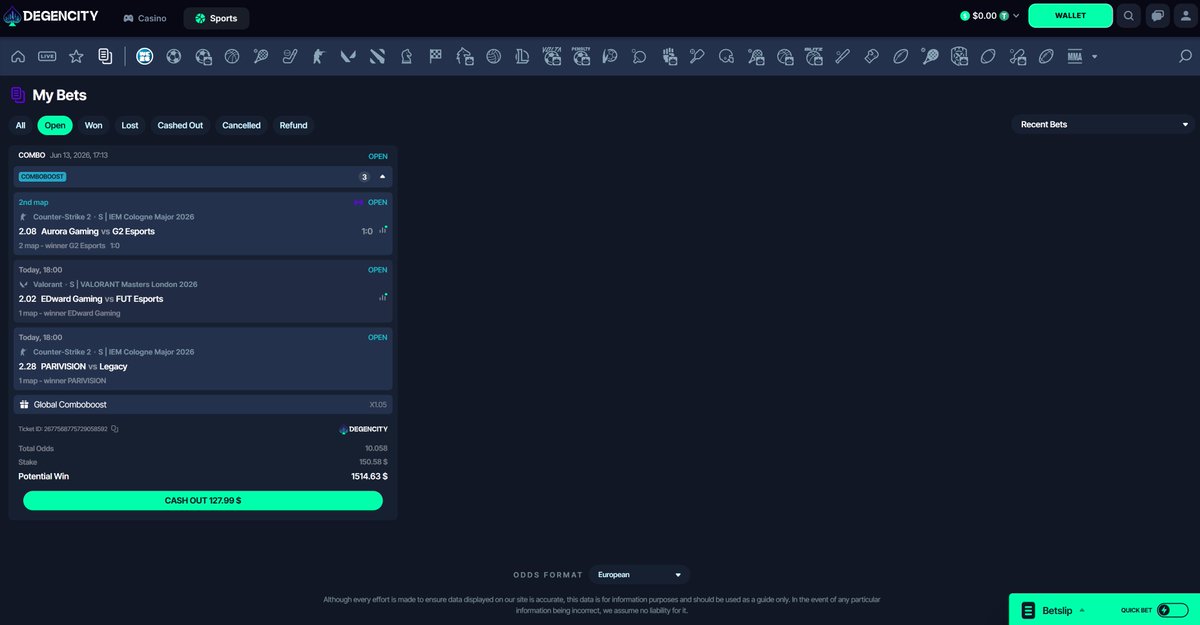Select the League of Legends icon
The image size is (1200, 625).
[x=522, y=57]
